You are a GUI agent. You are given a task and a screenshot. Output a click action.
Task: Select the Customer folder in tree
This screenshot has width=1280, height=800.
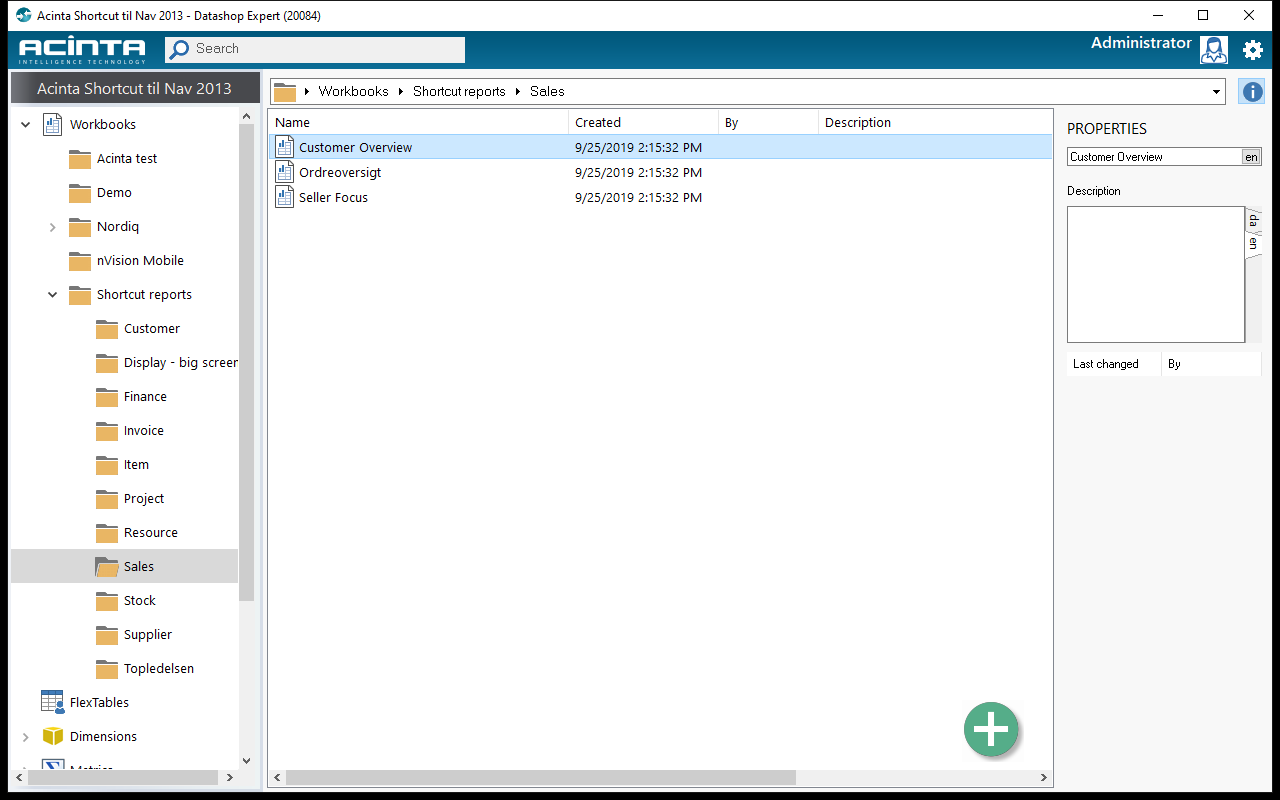pyautogui.click(x=152, y=329)
